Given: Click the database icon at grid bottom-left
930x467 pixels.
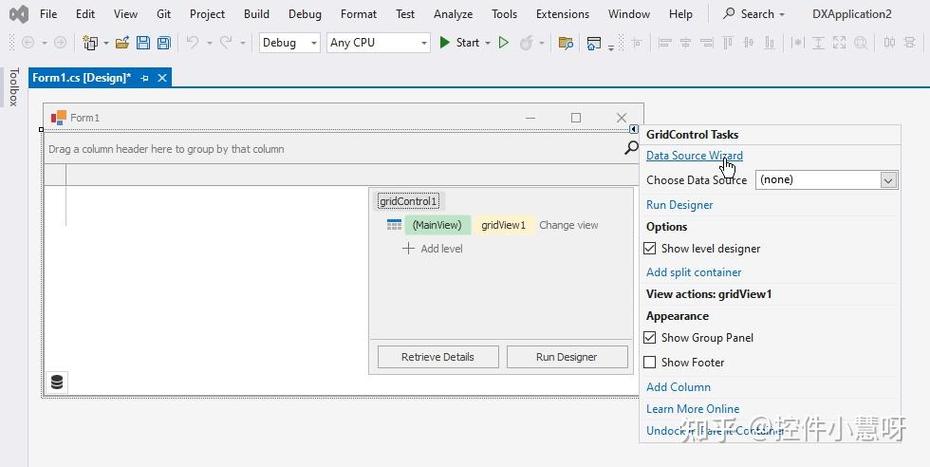Looking at the screenshot, I should click(57, 382).
